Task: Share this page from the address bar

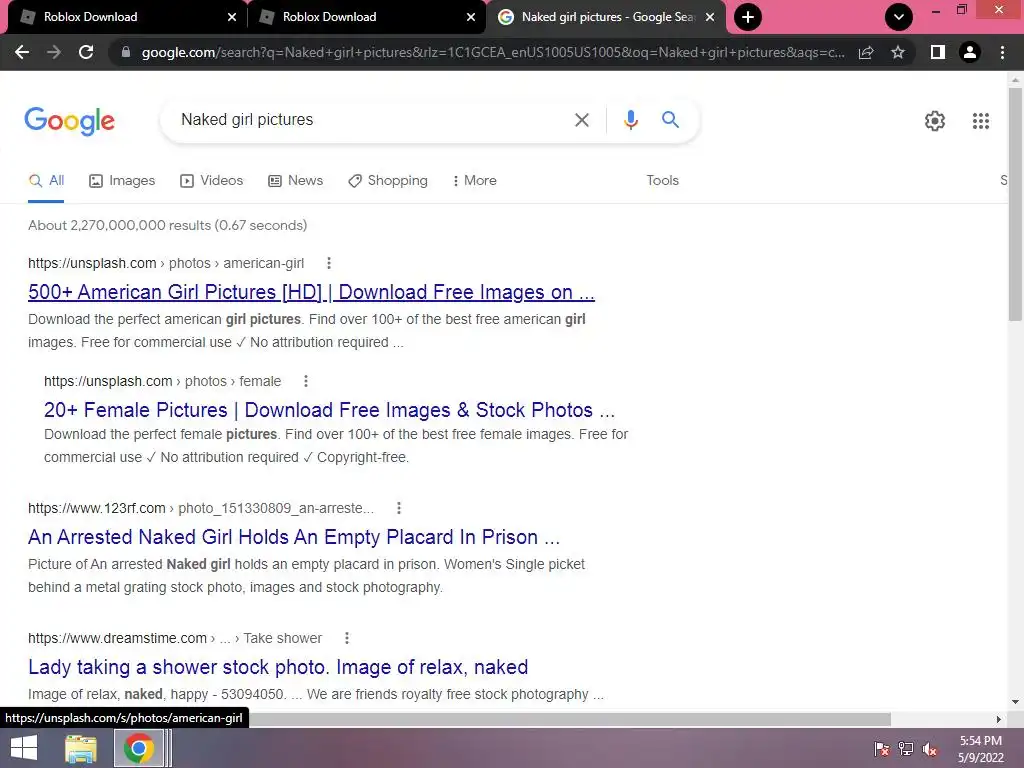Action: [866, 52]
